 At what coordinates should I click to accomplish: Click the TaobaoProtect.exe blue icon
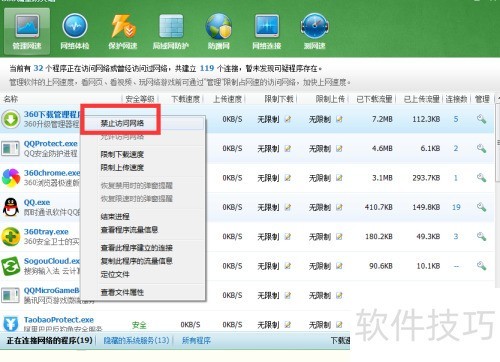pos(10,323)
